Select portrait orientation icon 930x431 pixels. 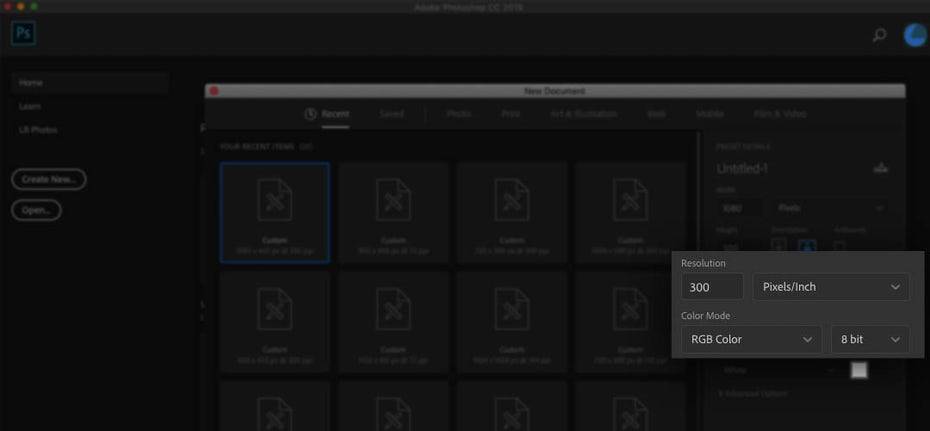[x=780, y=245]
